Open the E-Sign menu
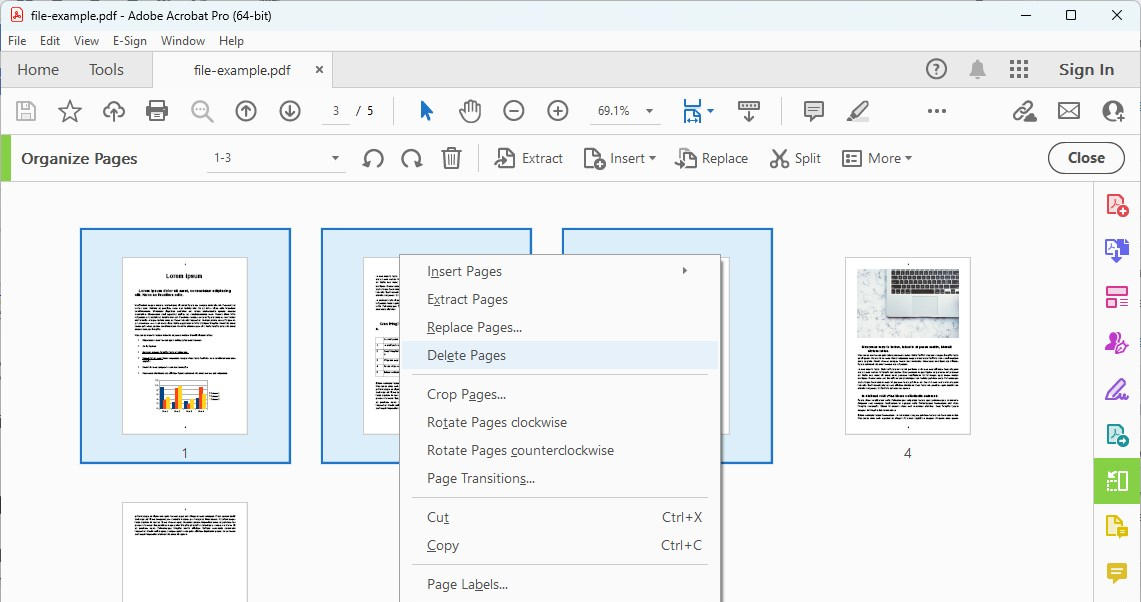The width and height of the screenshot is (1141, 602). pyautogui.click(x=130, y=41)
